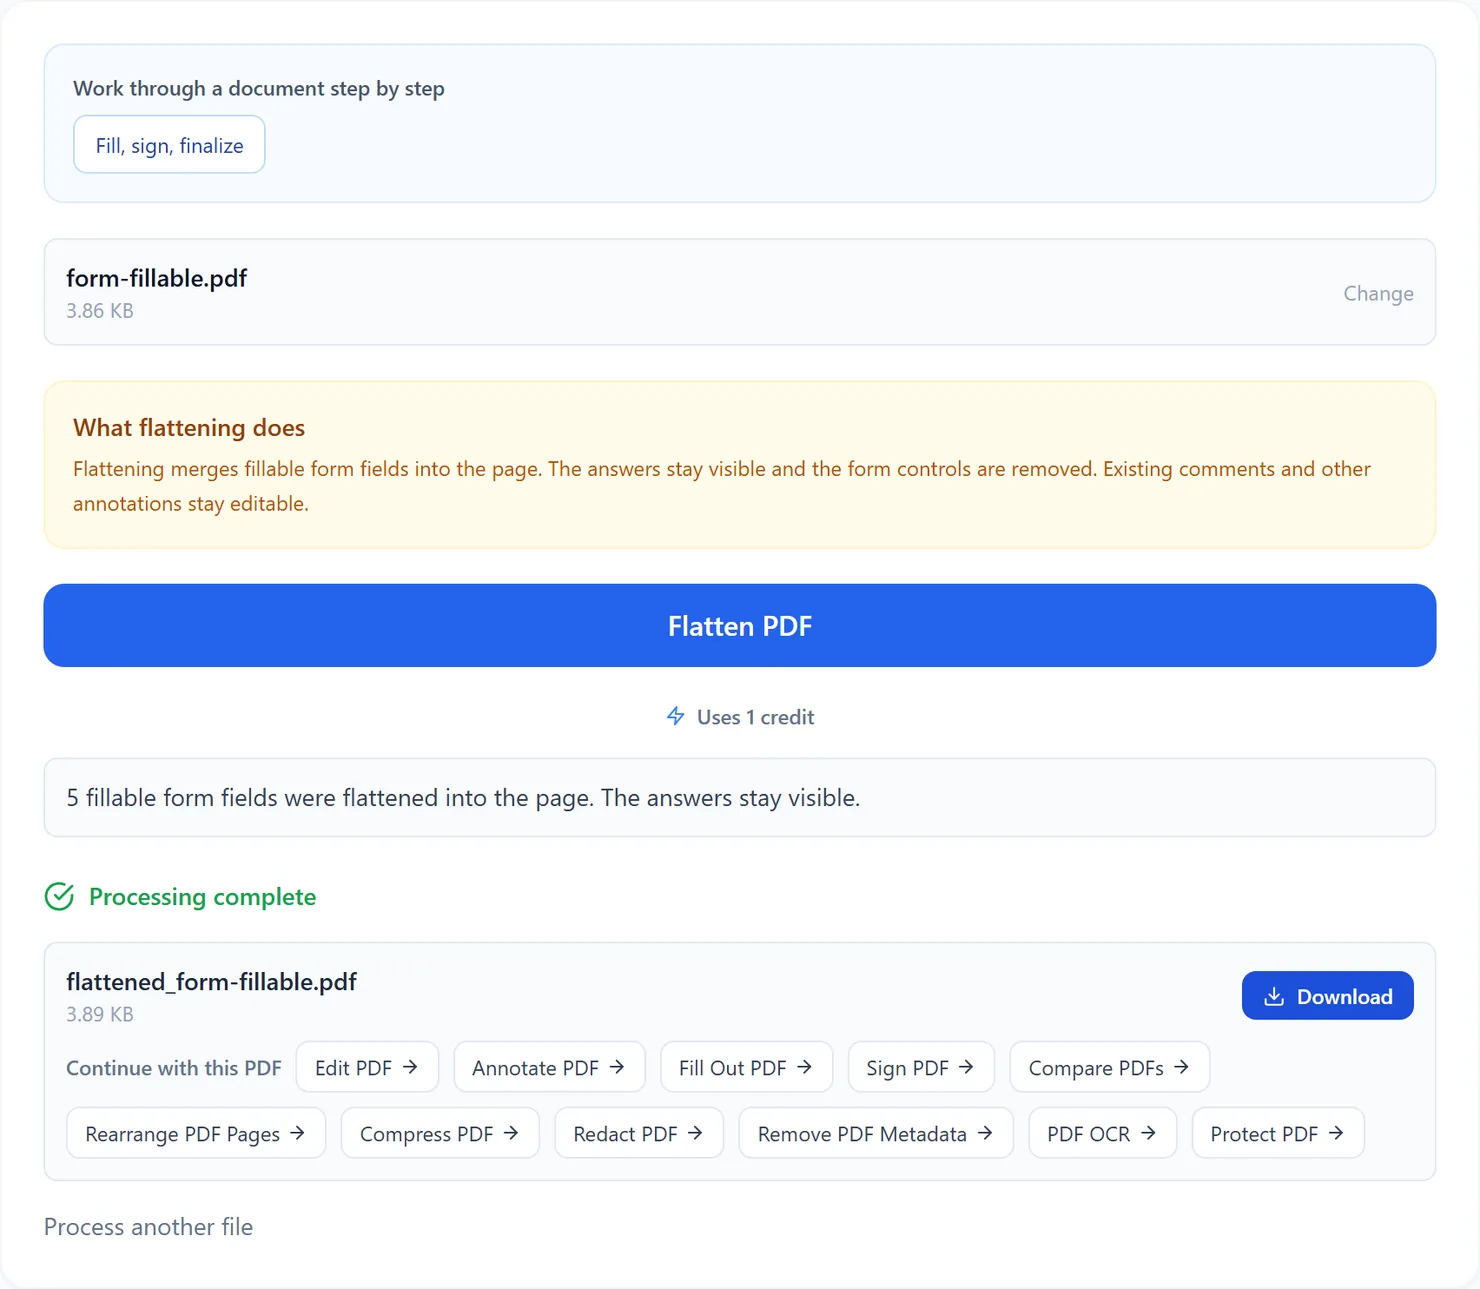Viewport: 1480px width, 1289px height.
Task: Continue with Annotate PDF
Action: click(549, 1067)
